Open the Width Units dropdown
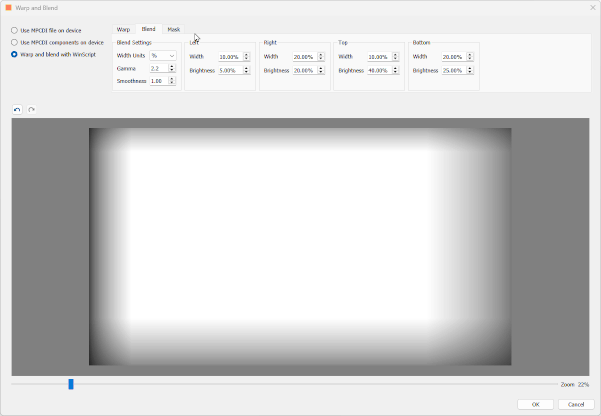 (163, 56)
